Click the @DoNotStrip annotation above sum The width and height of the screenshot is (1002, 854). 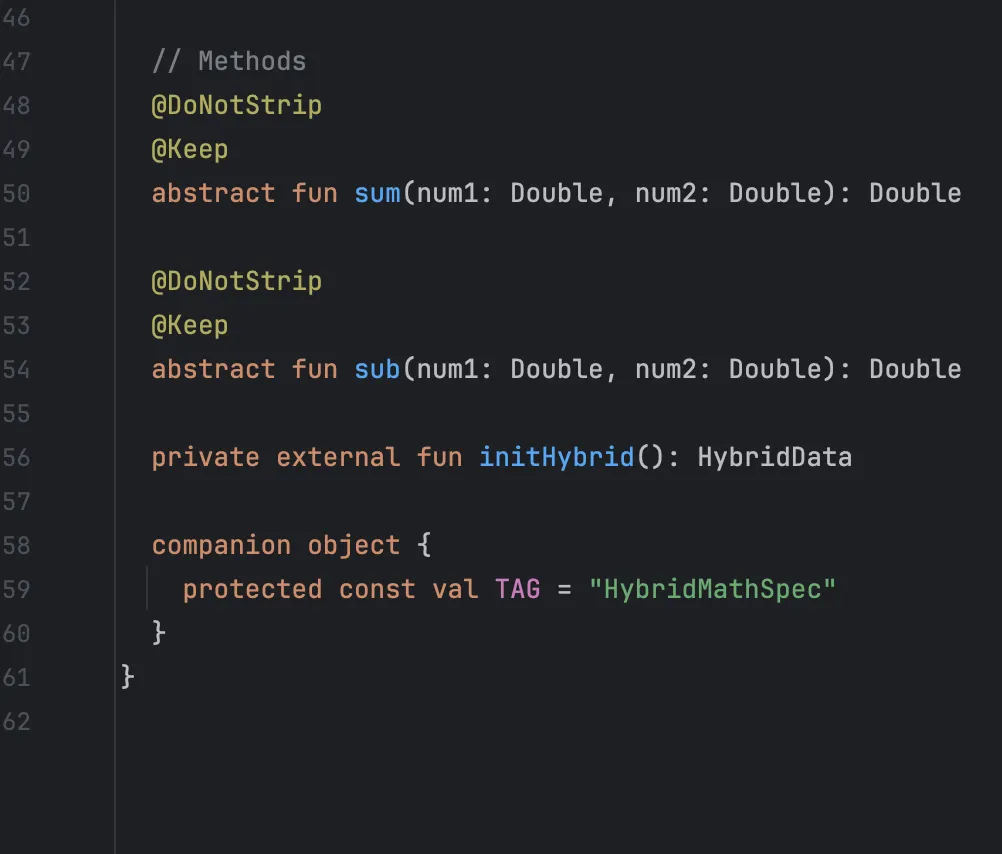[x=236, y=105]
